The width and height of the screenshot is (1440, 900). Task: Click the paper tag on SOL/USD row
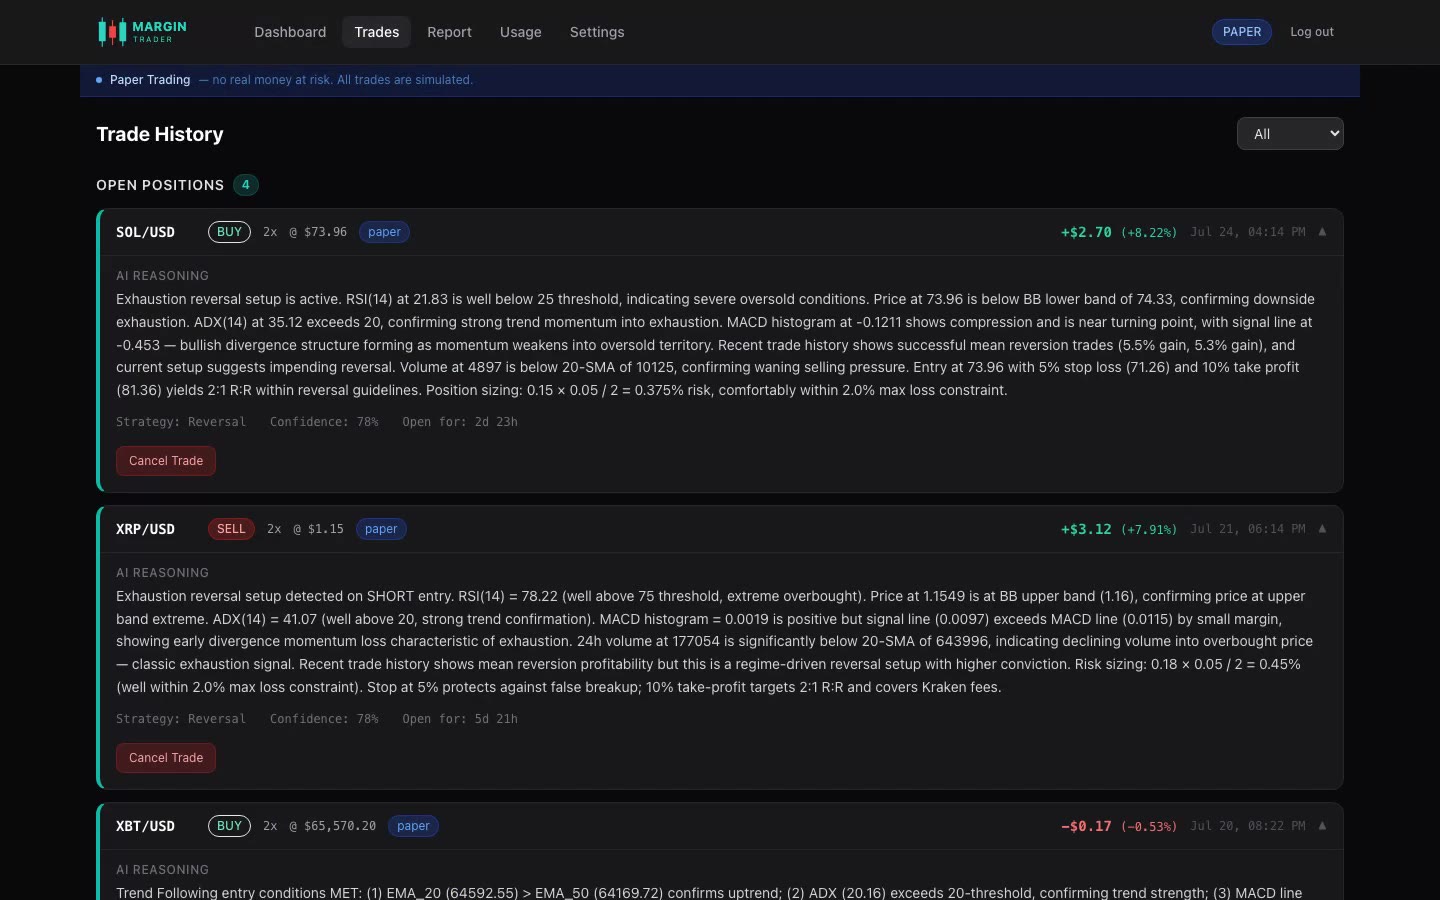pos(384,232)
